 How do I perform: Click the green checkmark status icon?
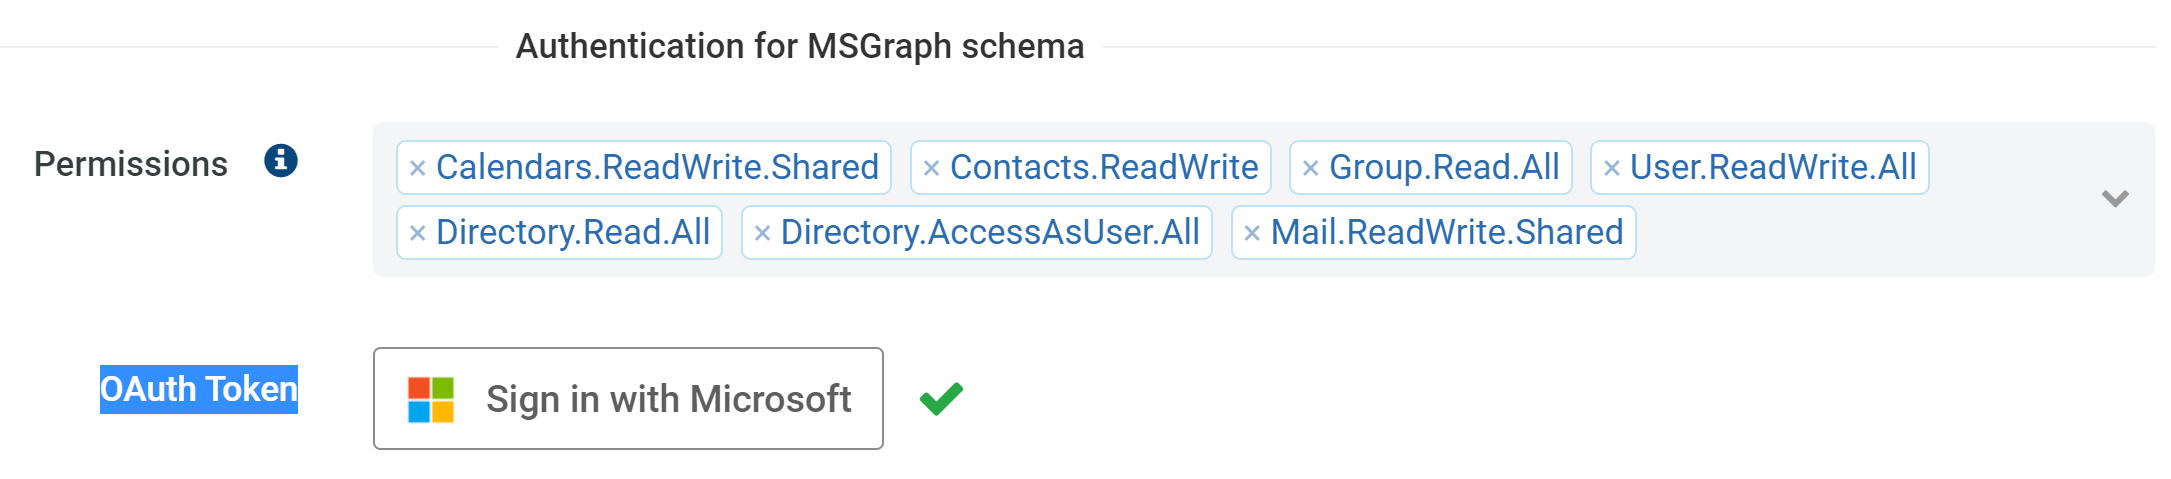point(941,399)
